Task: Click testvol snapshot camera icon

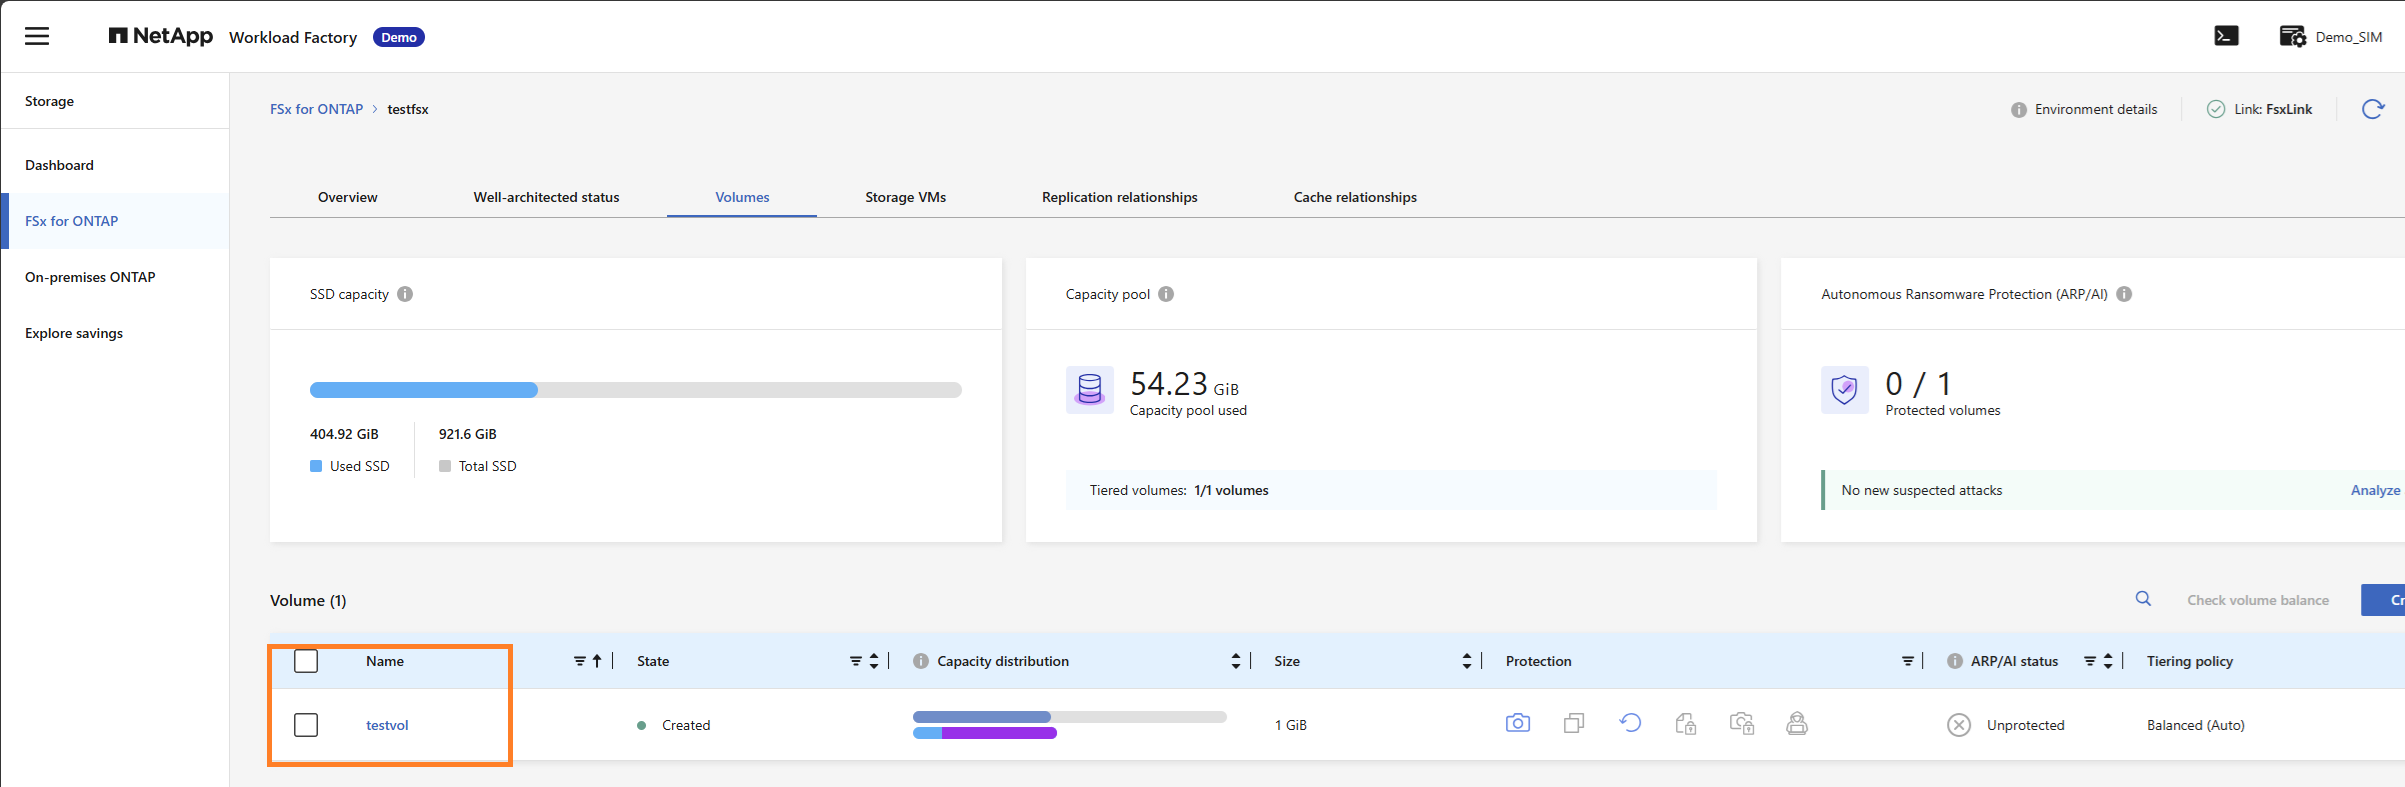Action: pos(1518,723)
